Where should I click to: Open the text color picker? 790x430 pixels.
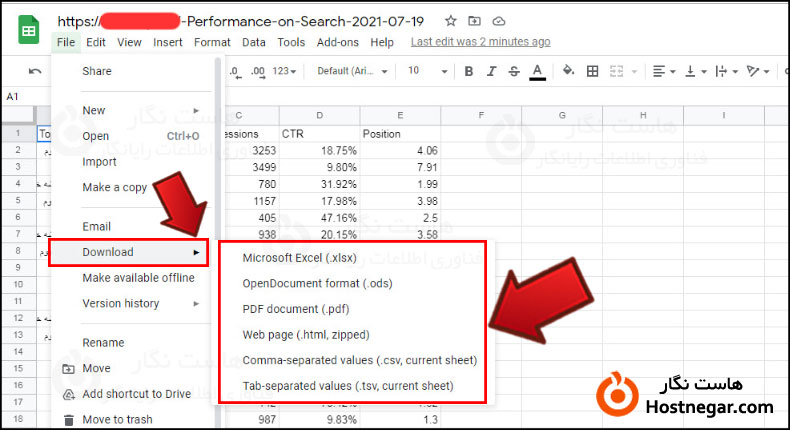click(x=538, y=72)
